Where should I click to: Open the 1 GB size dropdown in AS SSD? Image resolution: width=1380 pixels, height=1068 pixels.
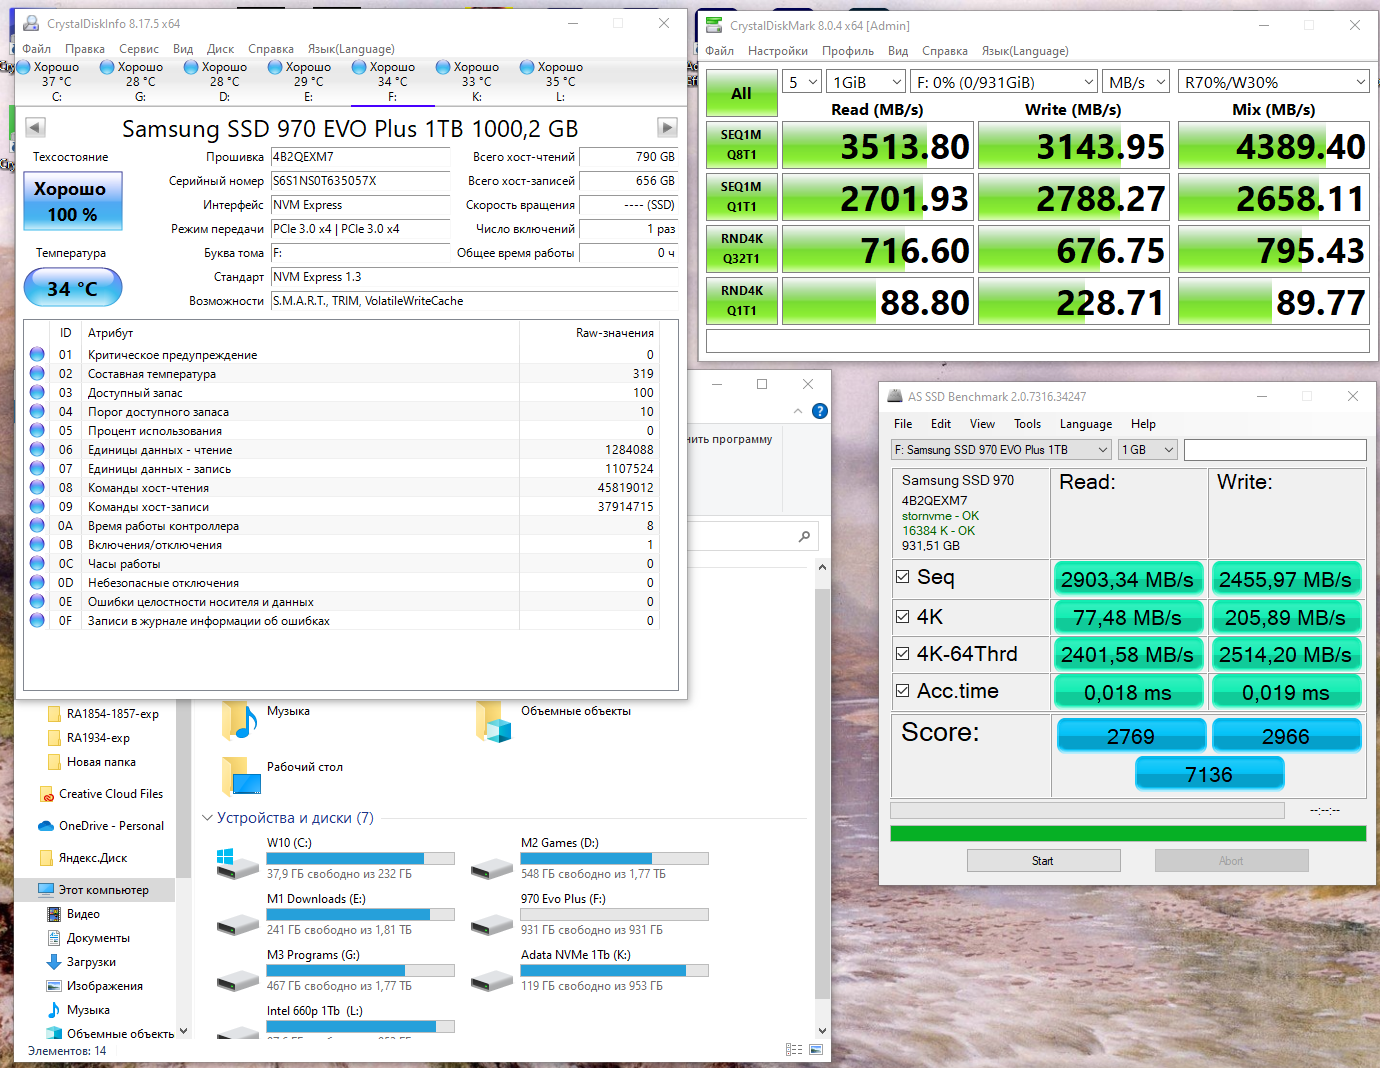click(x=1148, y=450)
